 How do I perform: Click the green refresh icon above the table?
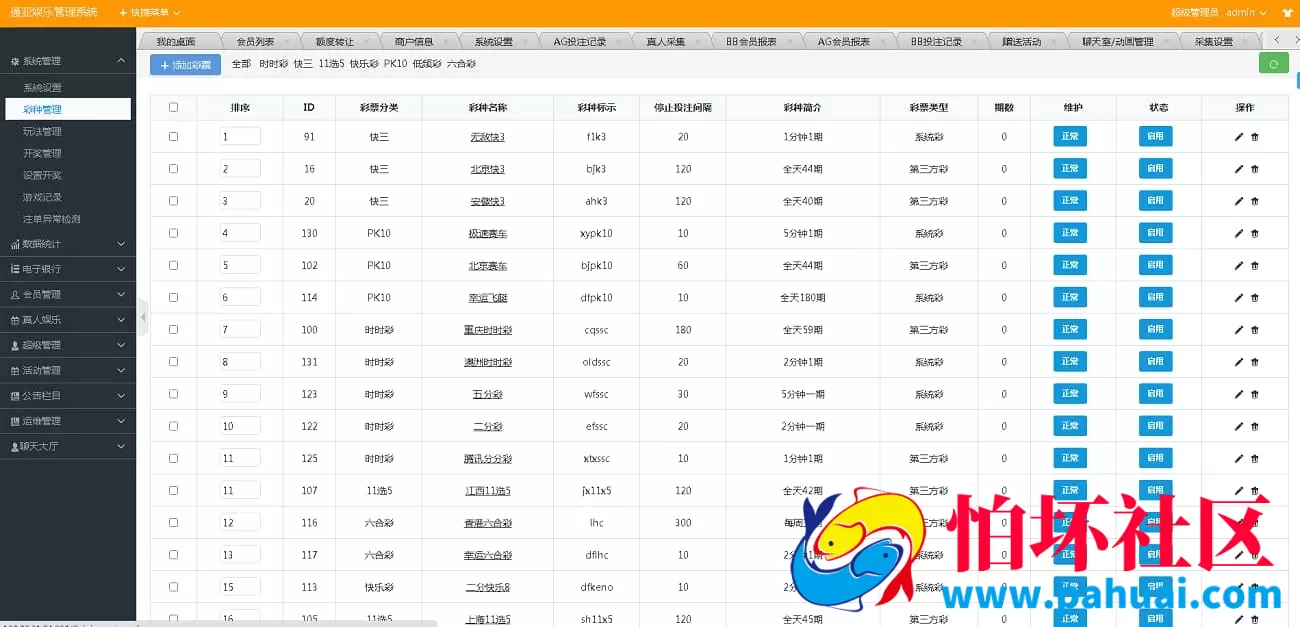pyautogui.click(x=1274, y=63)
